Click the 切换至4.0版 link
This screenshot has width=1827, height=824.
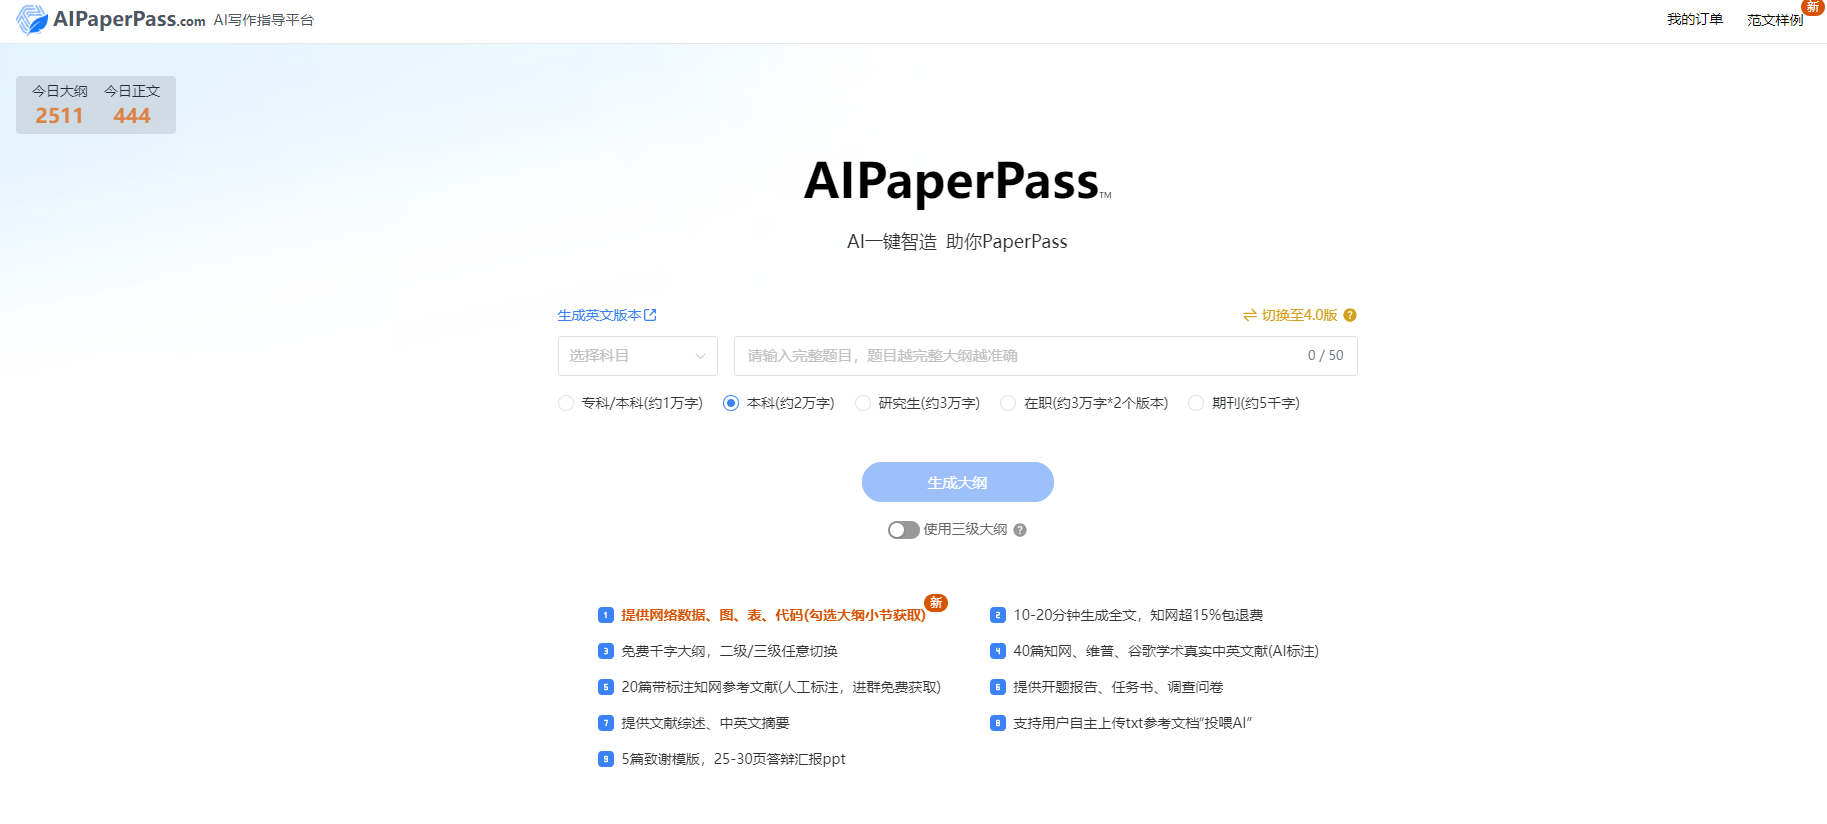1300,315
